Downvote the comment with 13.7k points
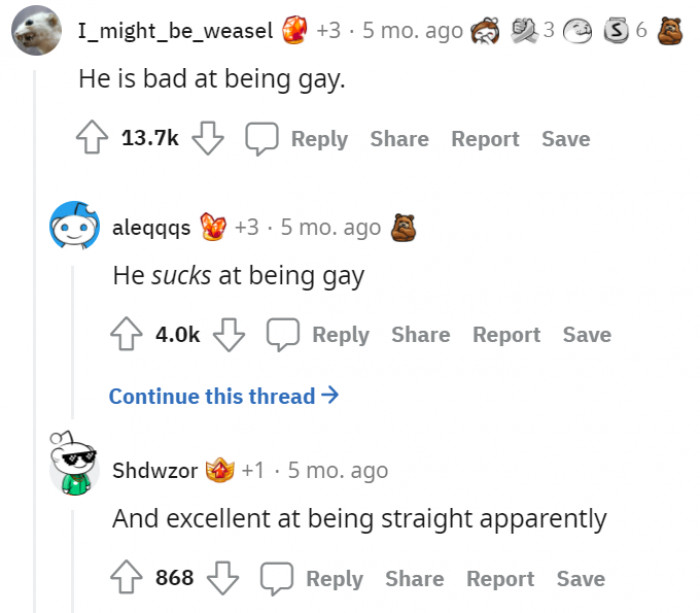Screen dimensions: 700x613 [x=208, y=138]
